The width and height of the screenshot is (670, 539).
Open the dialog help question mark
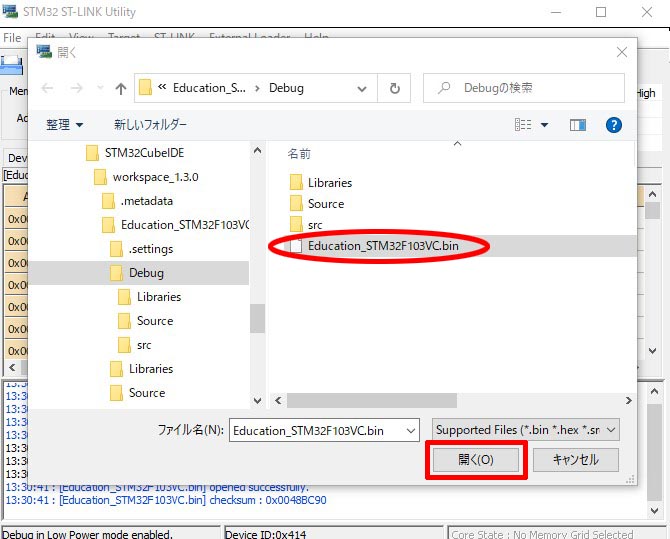point(614,125)
